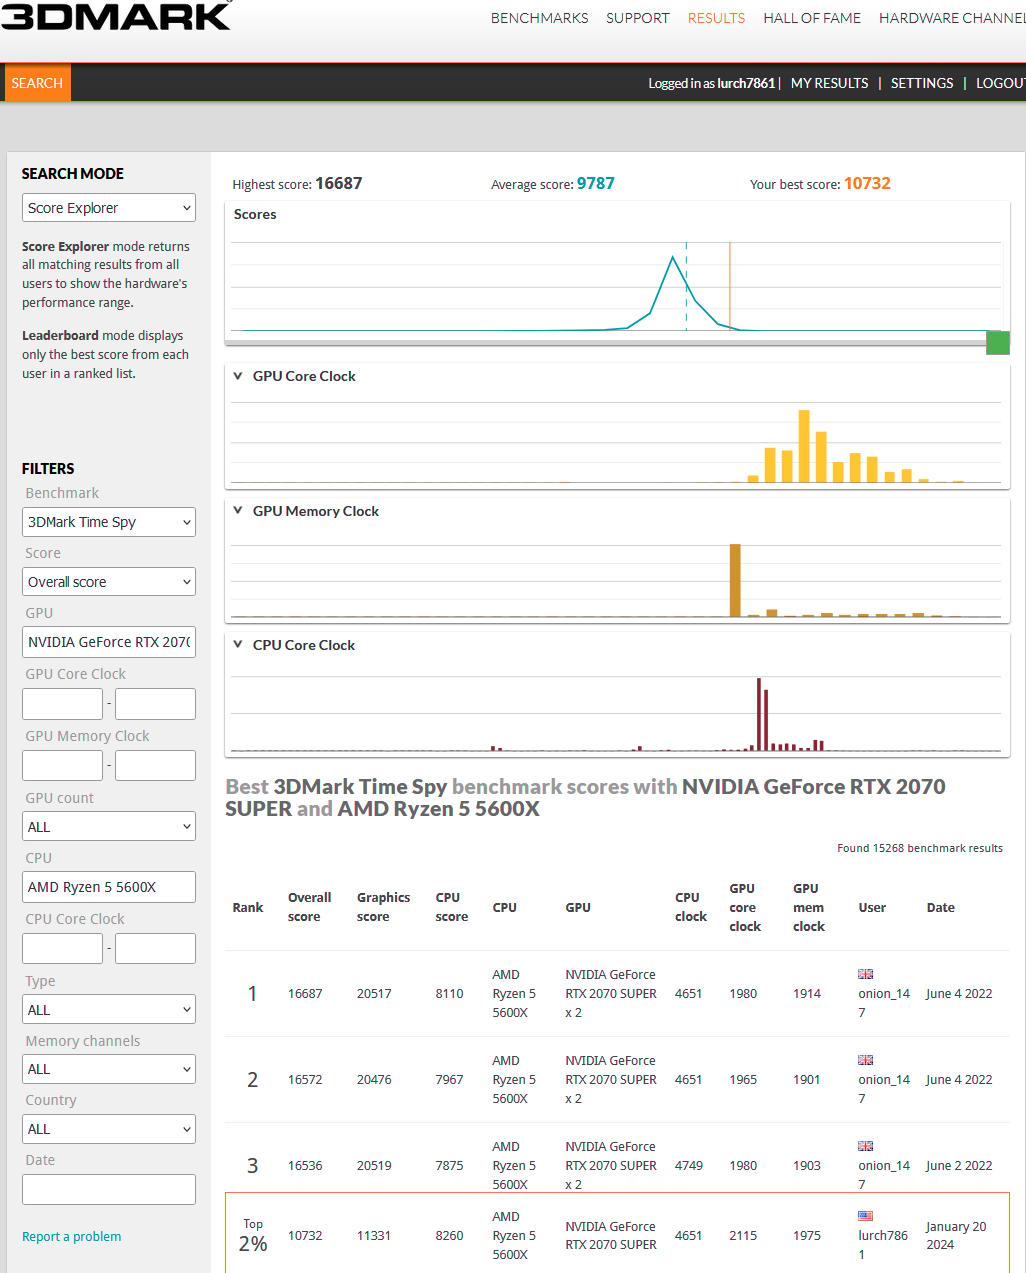Click the orange SEARCH tab
This screenshot has height=1273, width=1026.
coord(37,83)
